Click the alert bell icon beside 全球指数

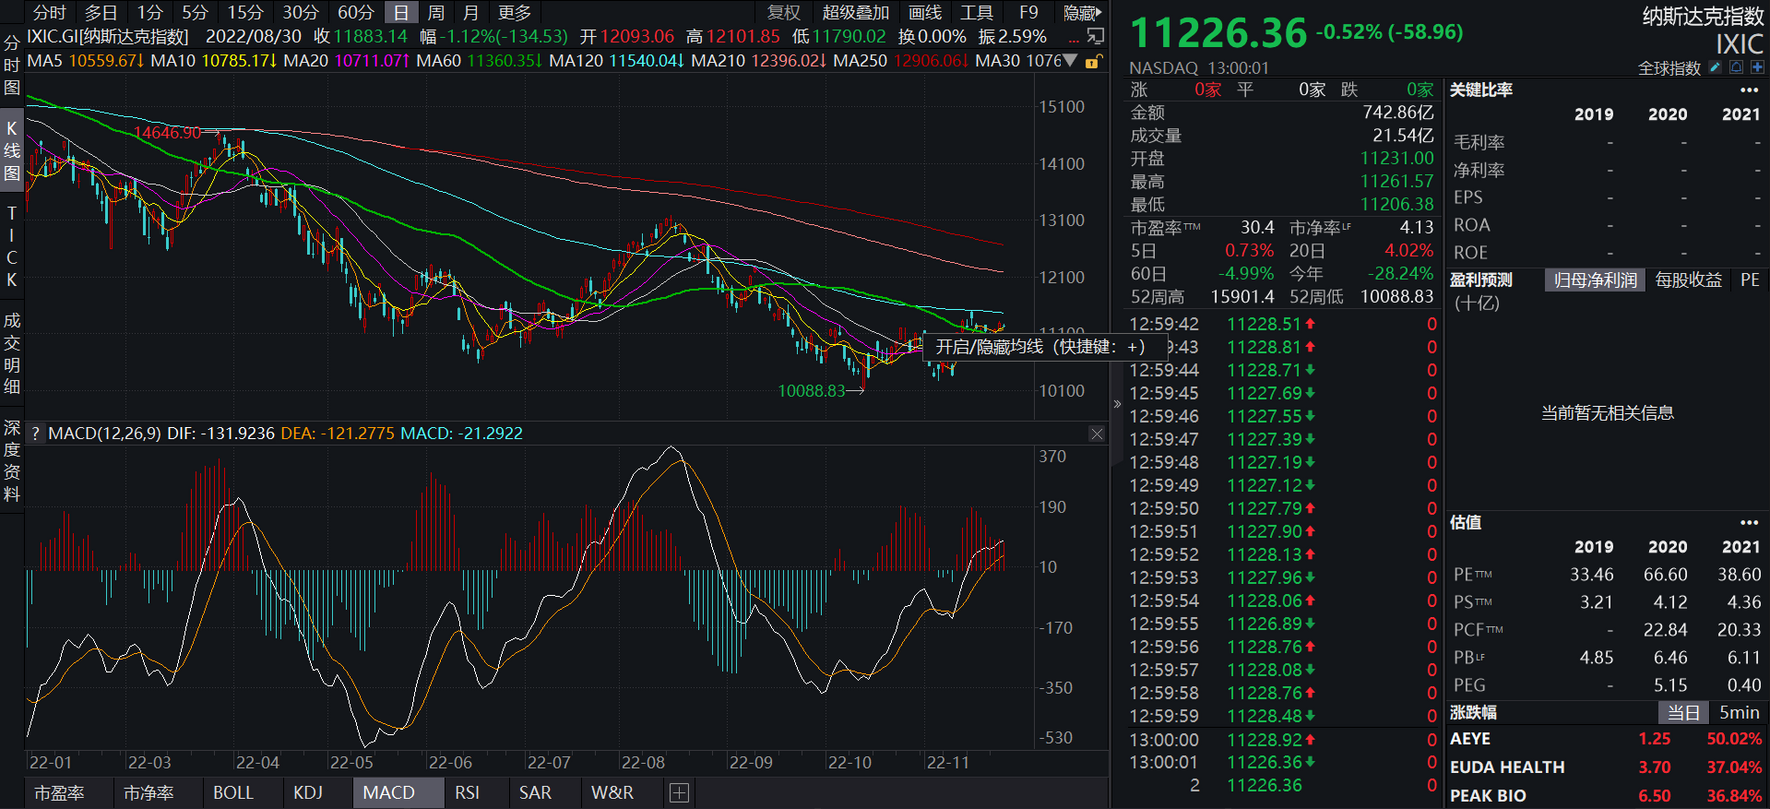point(1737,68)
